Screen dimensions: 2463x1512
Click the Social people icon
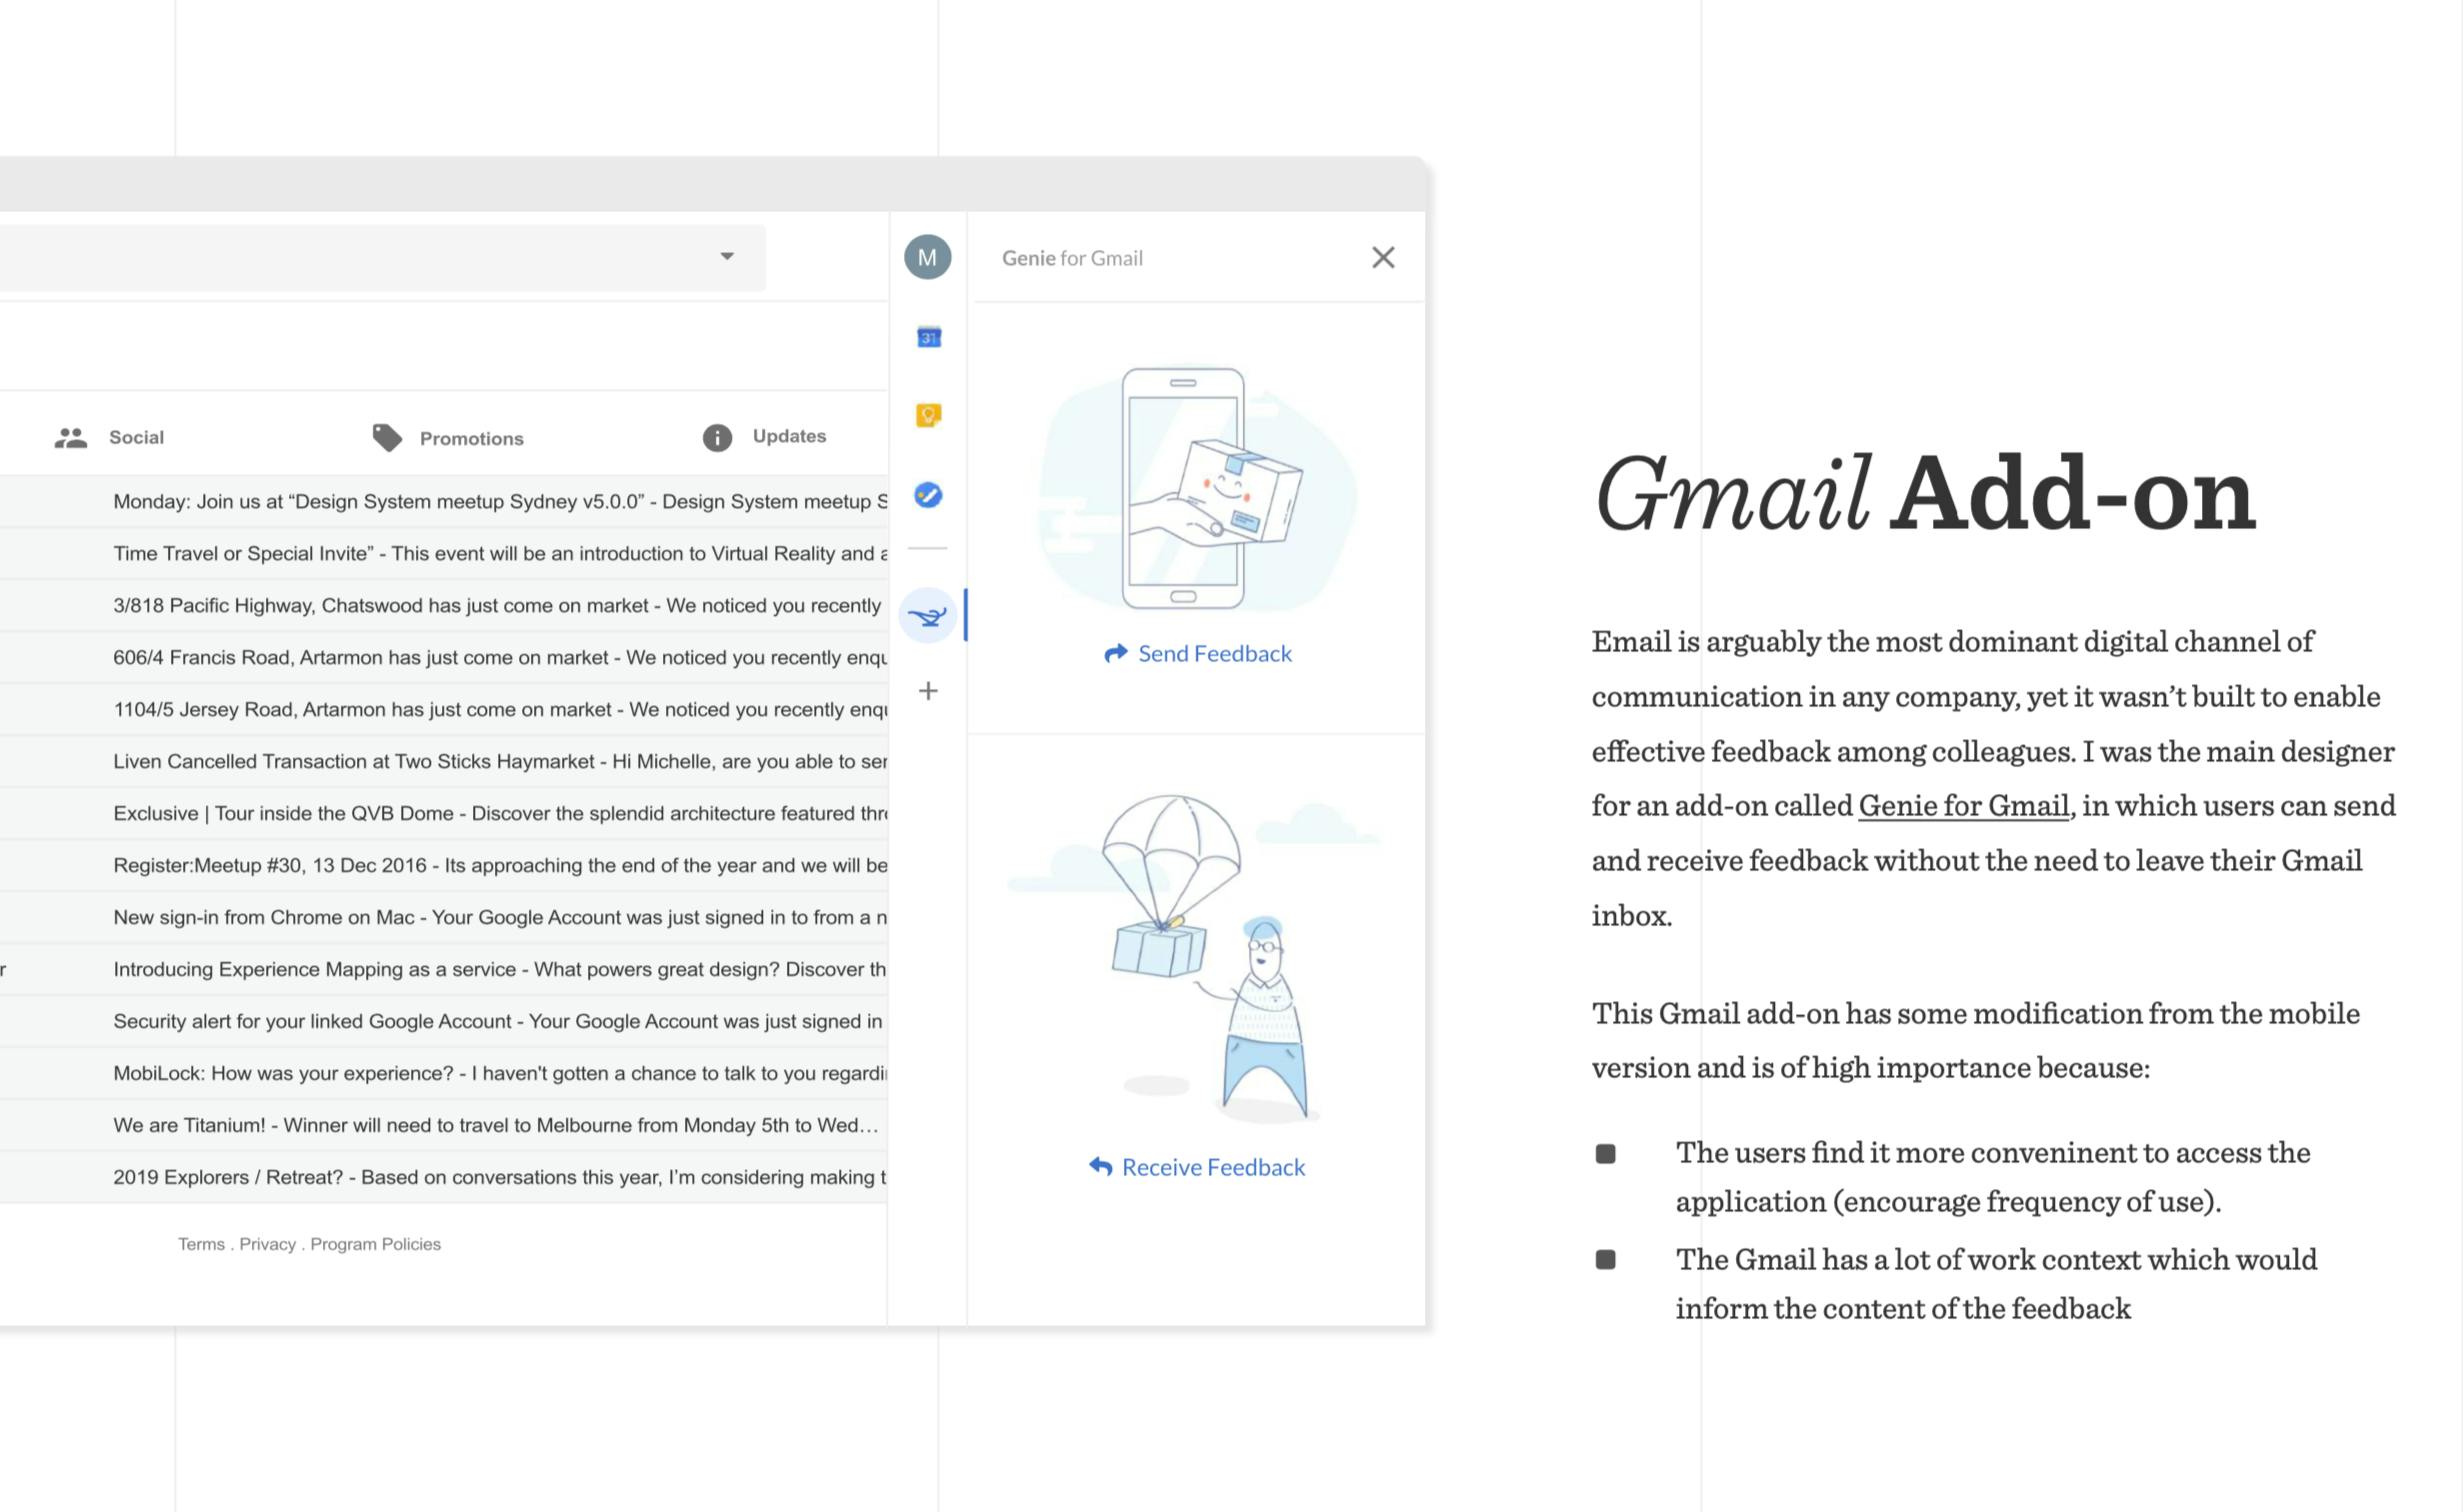pos(71,438)
